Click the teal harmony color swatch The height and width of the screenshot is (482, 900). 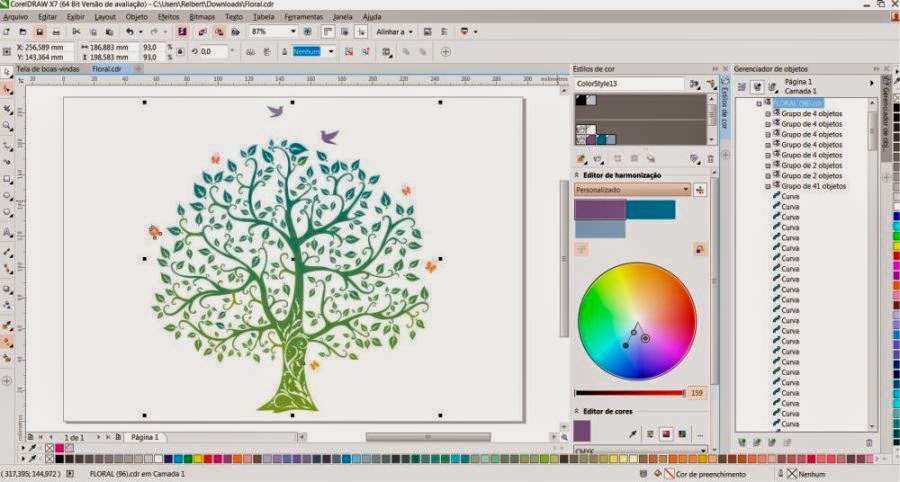(650, 210)
